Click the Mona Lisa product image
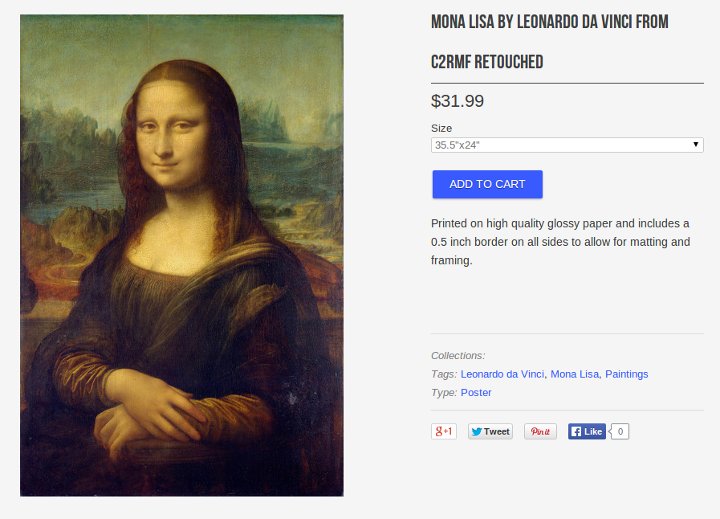Viewport: 720px width, 519px height. (x=182, y=255)
